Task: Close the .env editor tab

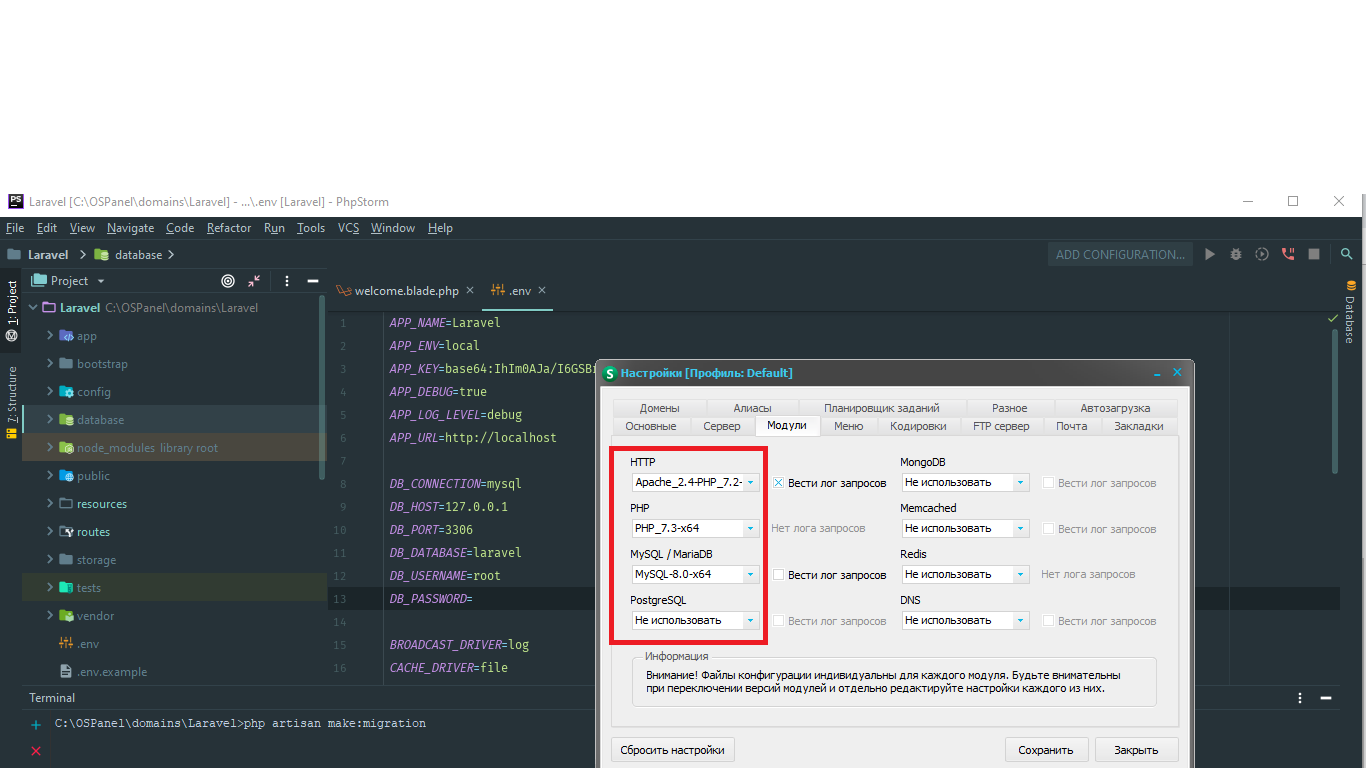Action: (542, 290)
